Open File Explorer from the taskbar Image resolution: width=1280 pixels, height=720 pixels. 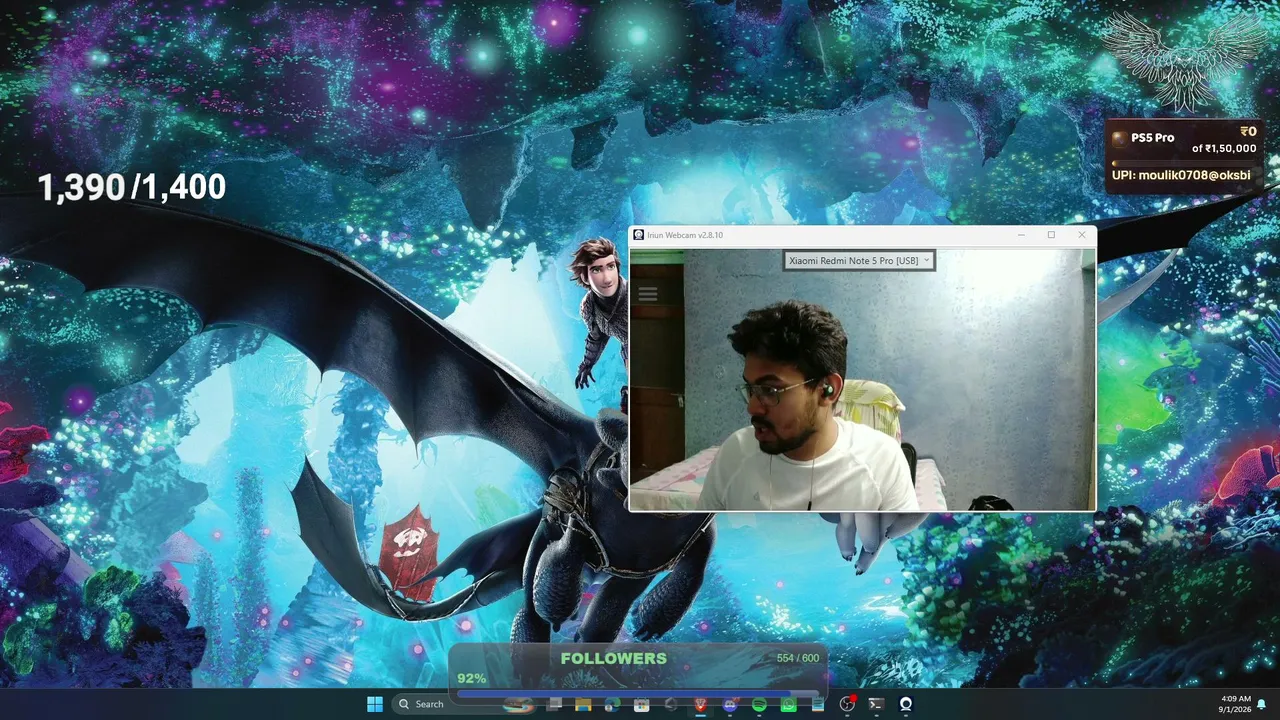(583, 704)
